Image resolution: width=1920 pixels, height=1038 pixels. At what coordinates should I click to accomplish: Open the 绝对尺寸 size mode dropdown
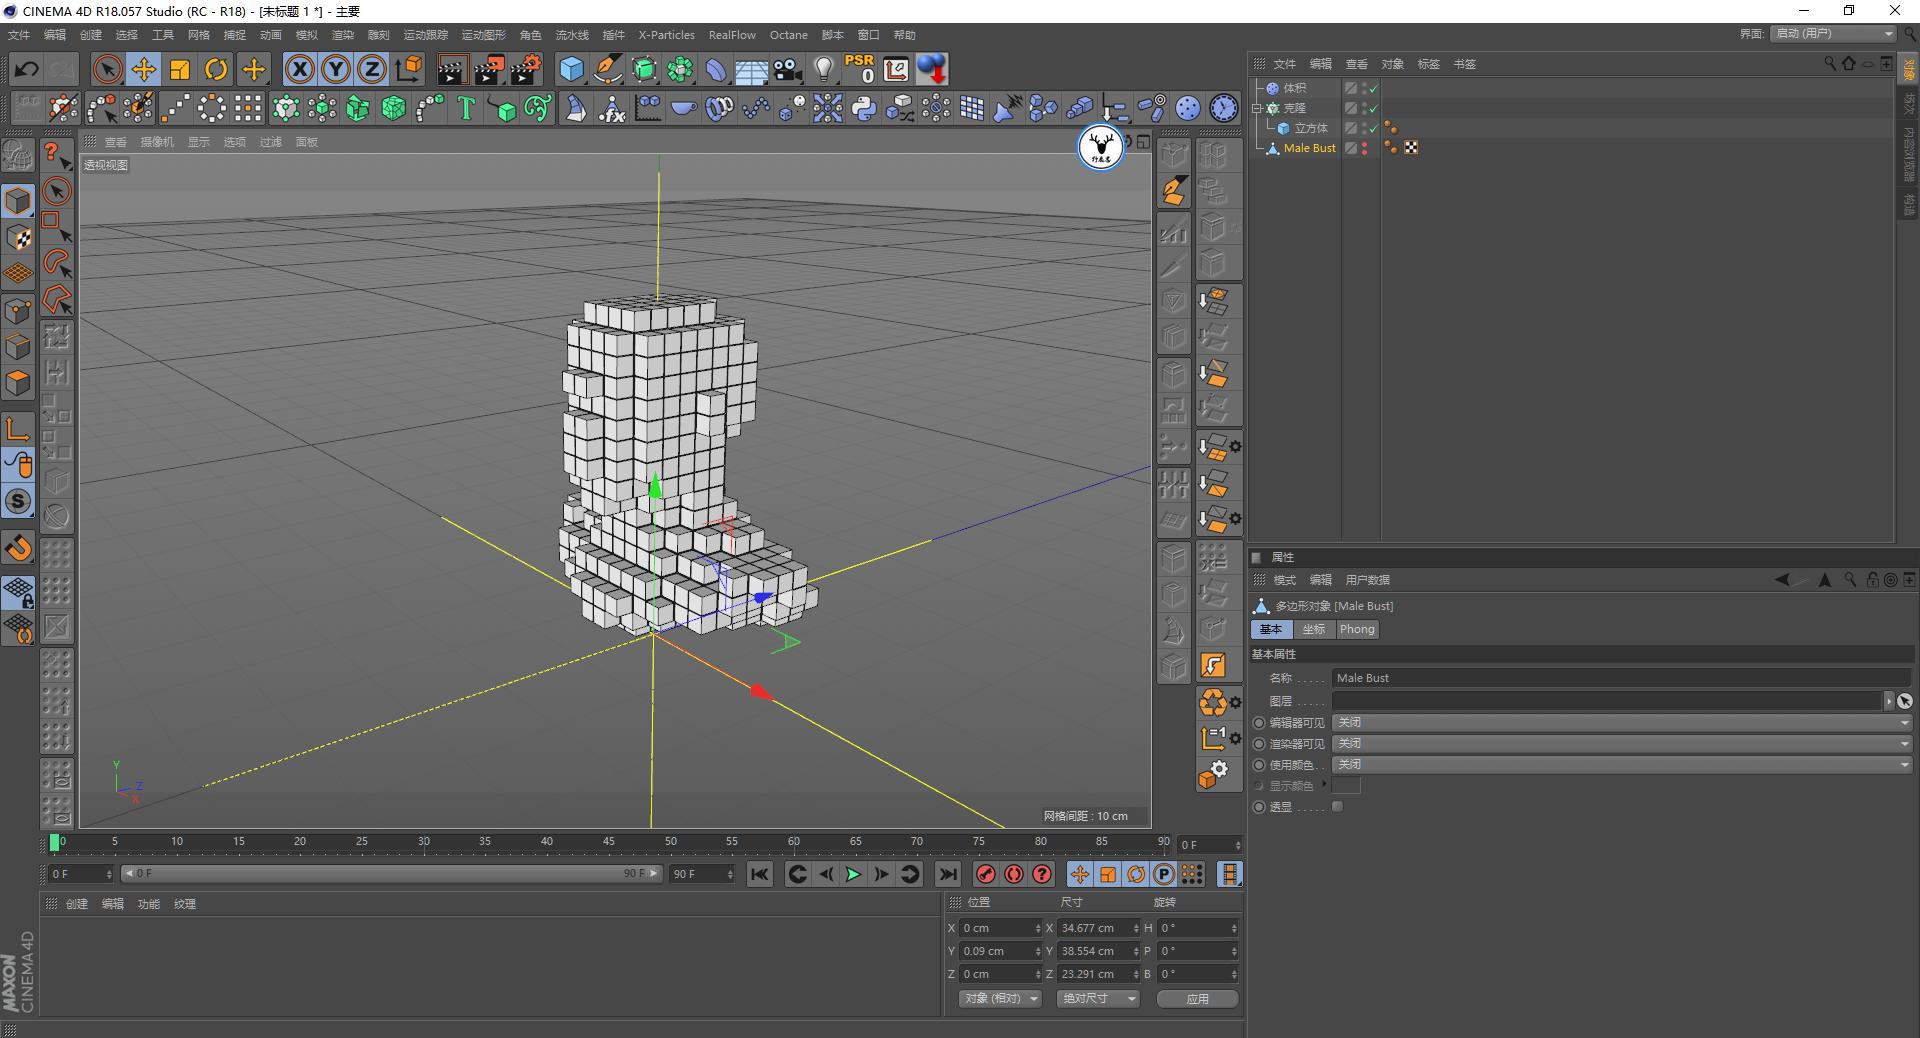(x=1097, y=999)
